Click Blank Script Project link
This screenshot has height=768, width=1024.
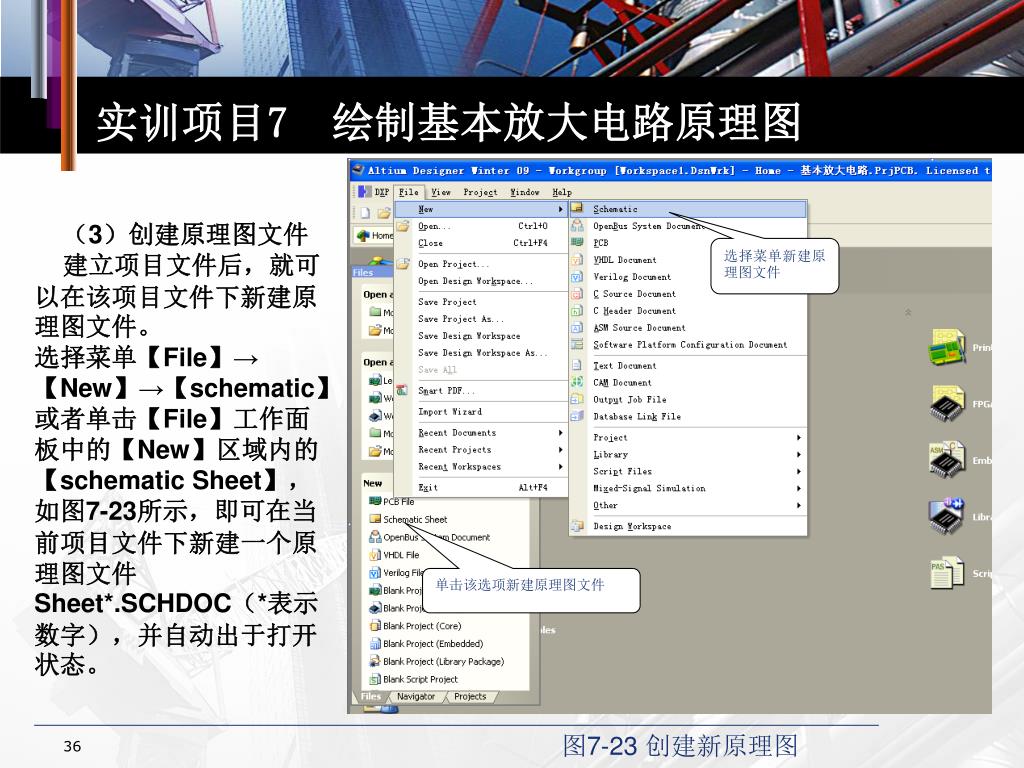[x=420, y=679]
